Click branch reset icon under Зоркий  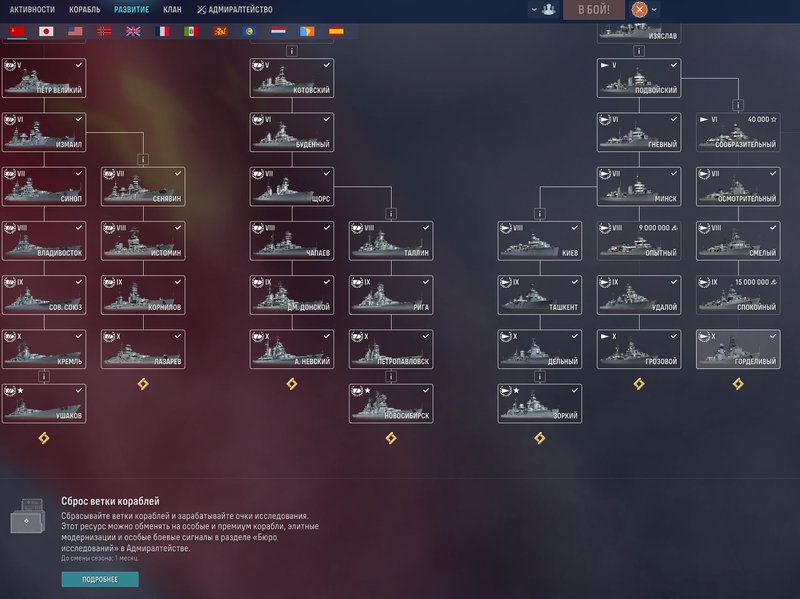(540, 438)
